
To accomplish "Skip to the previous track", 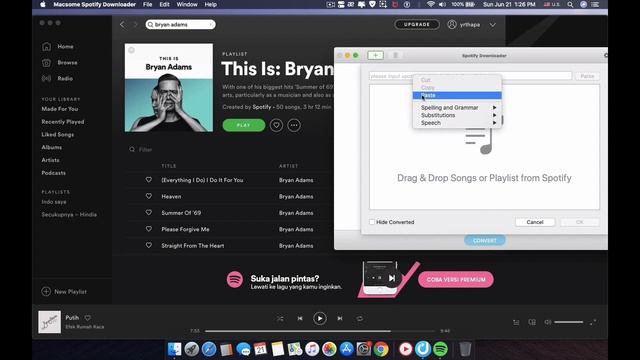I will pyautogui.click(x=300, y=318).
